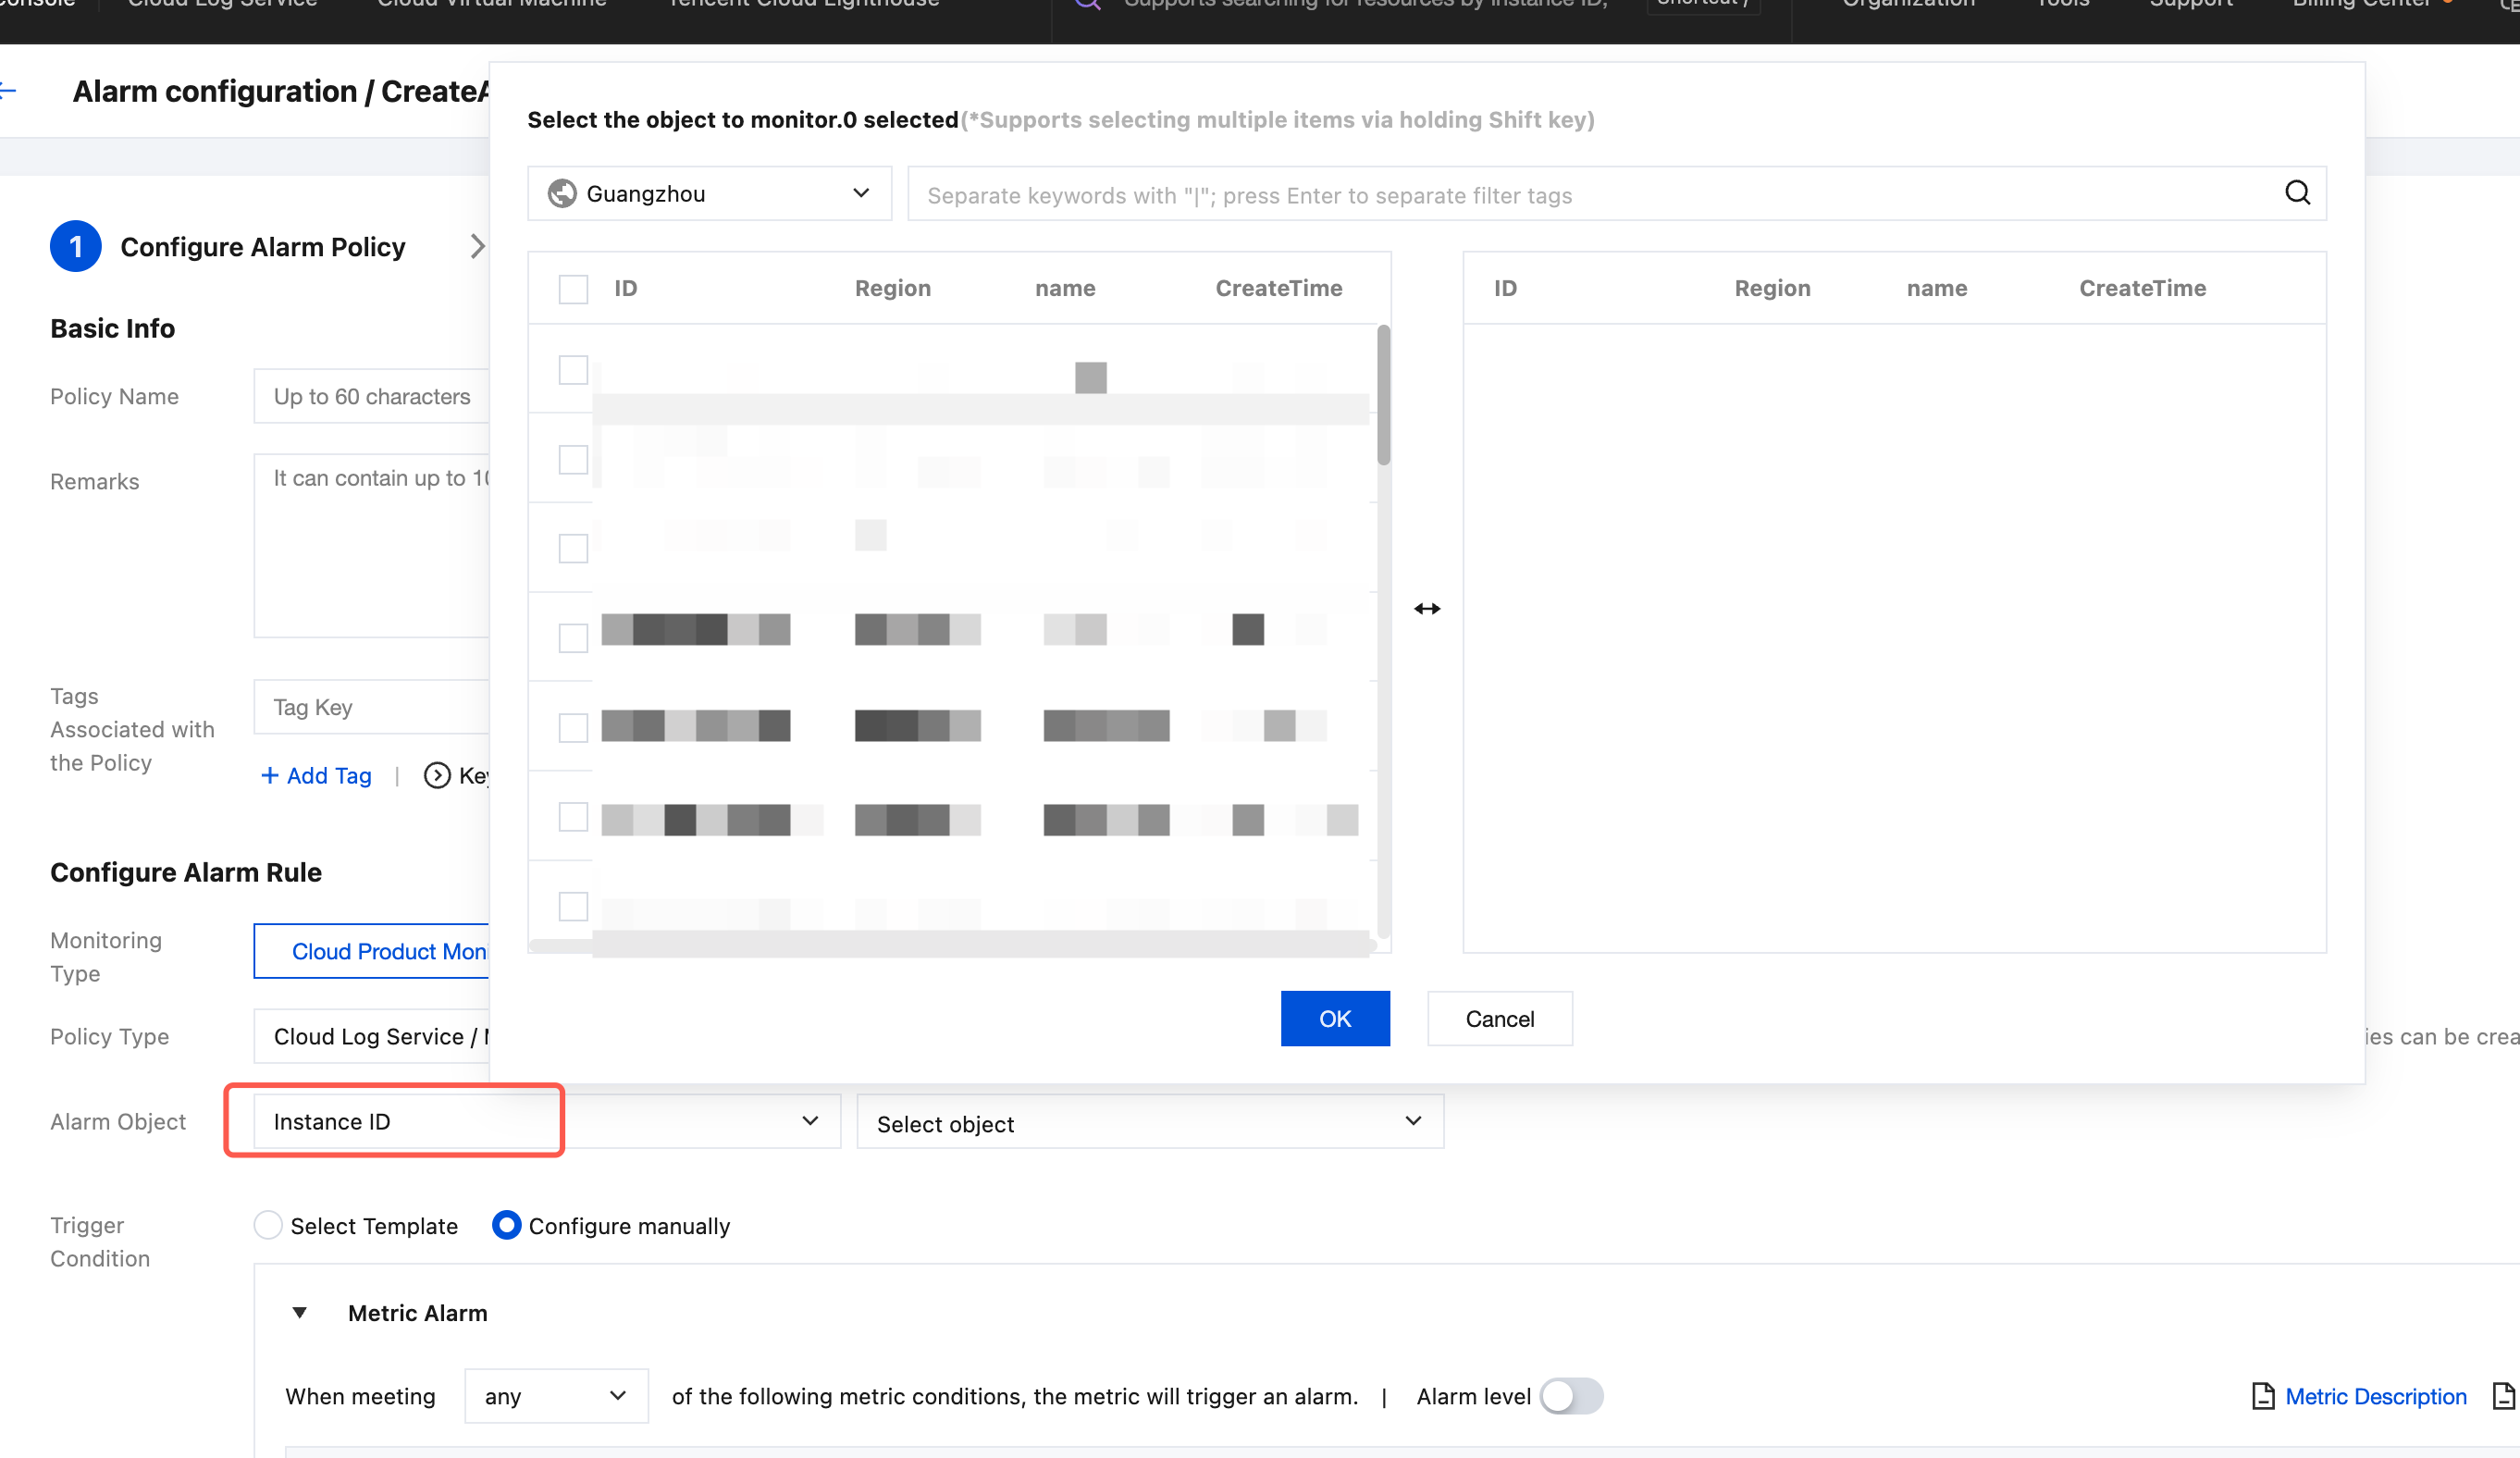2520x1458 pixels.
Task: Choose the Select Template radio option
Action: [x=268, y=1225]
